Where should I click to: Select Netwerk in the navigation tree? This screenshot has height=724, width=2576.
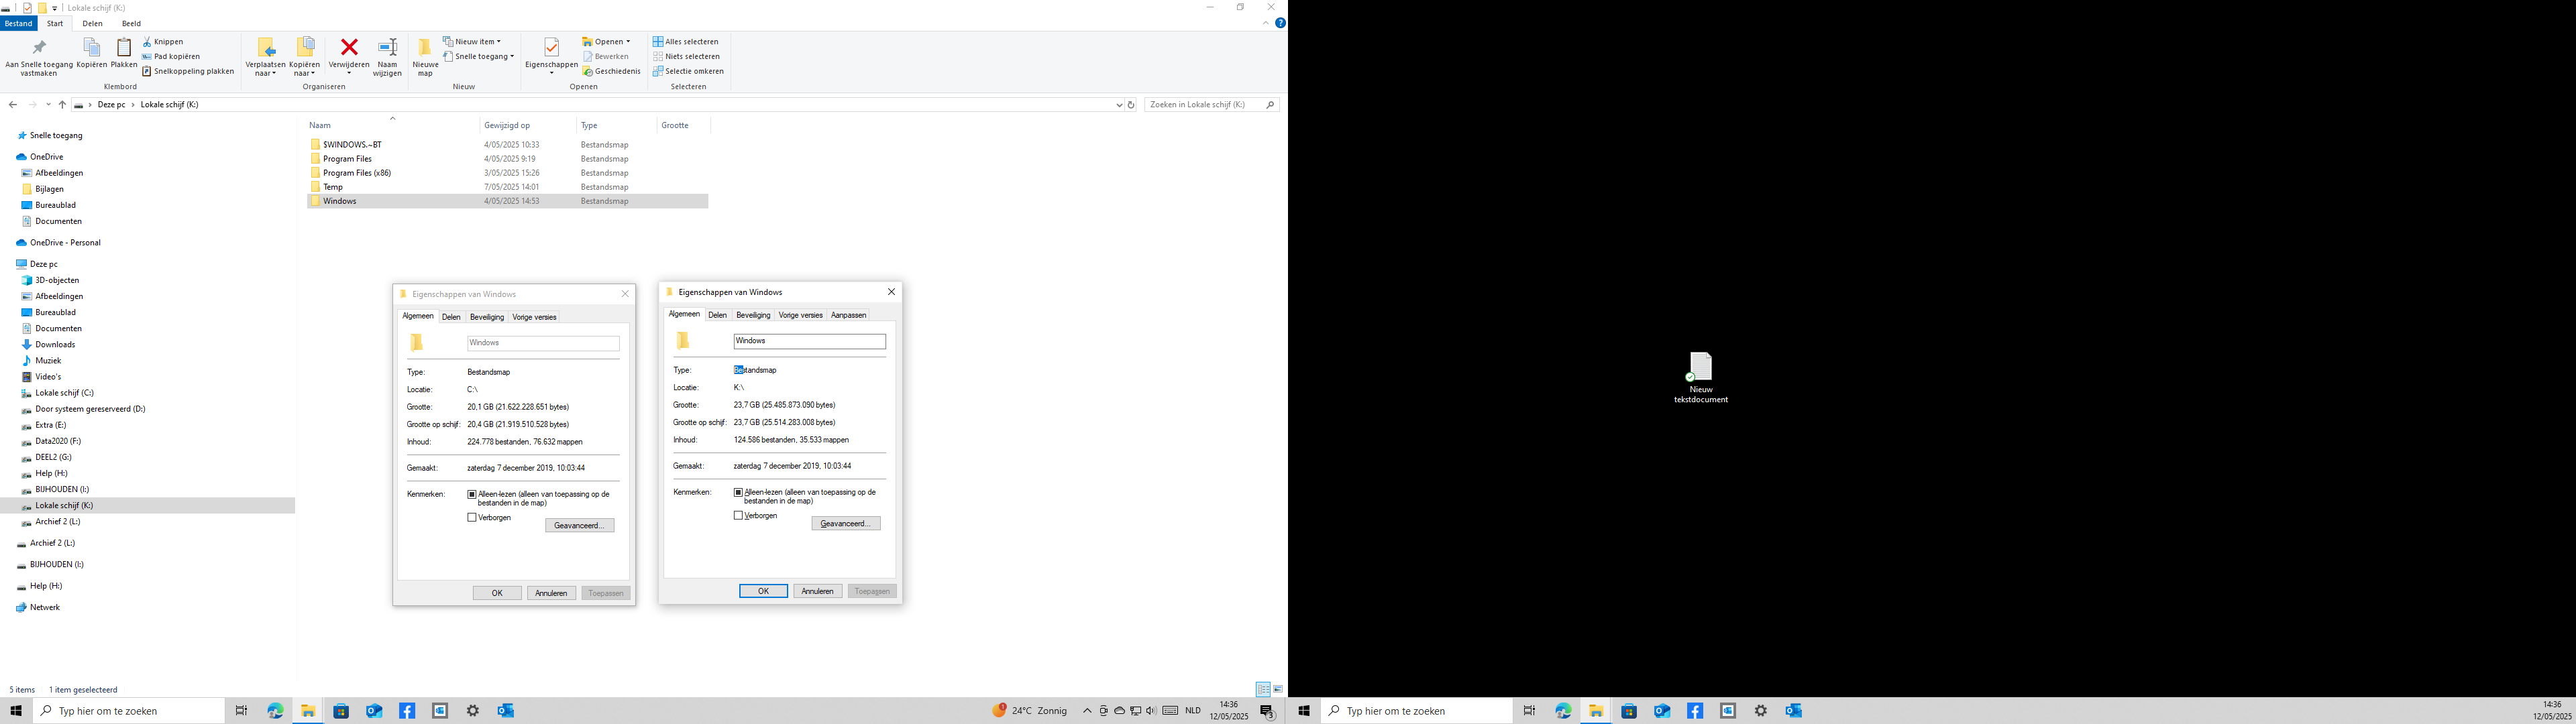click(x=44, y=607)
